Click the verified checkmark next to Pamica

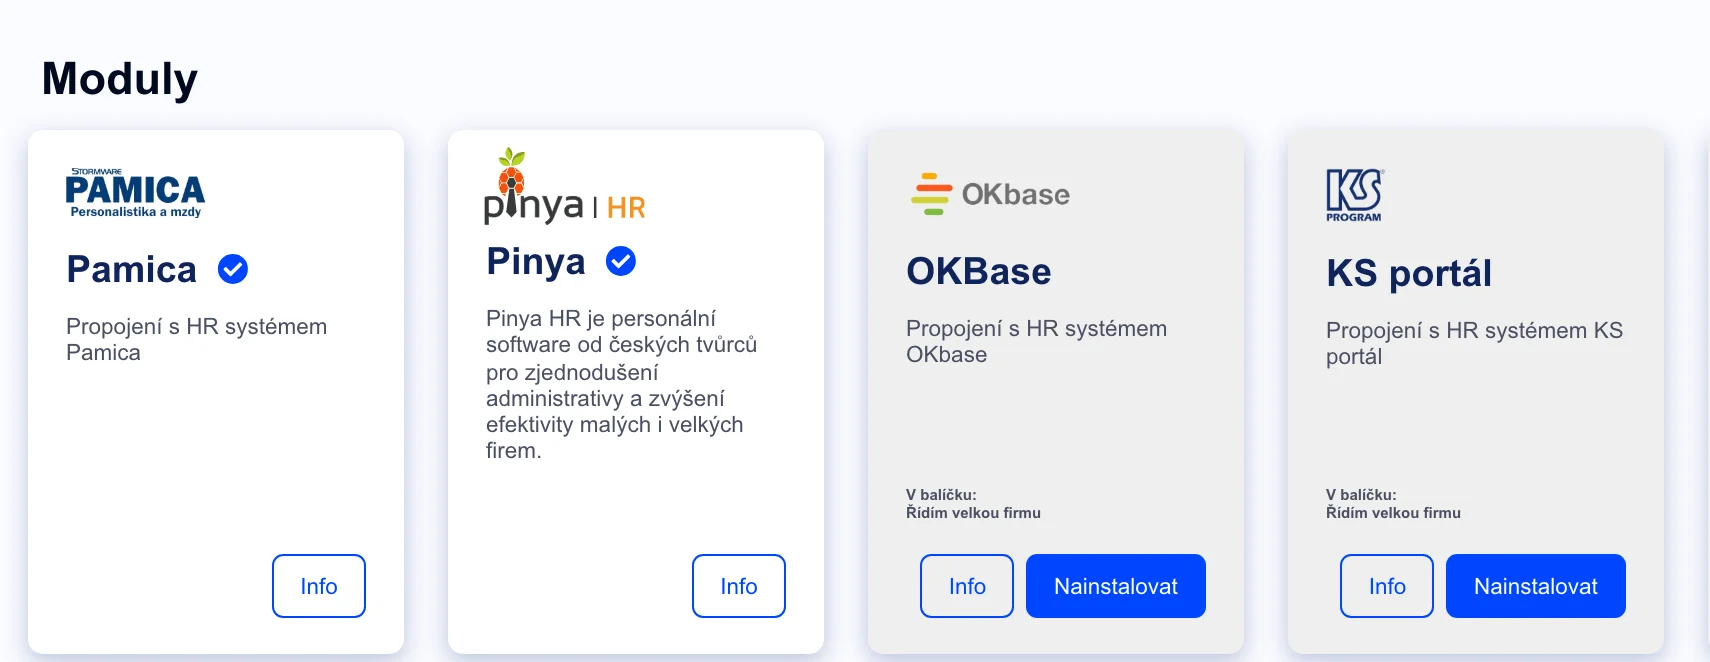(x=233, y=269)
